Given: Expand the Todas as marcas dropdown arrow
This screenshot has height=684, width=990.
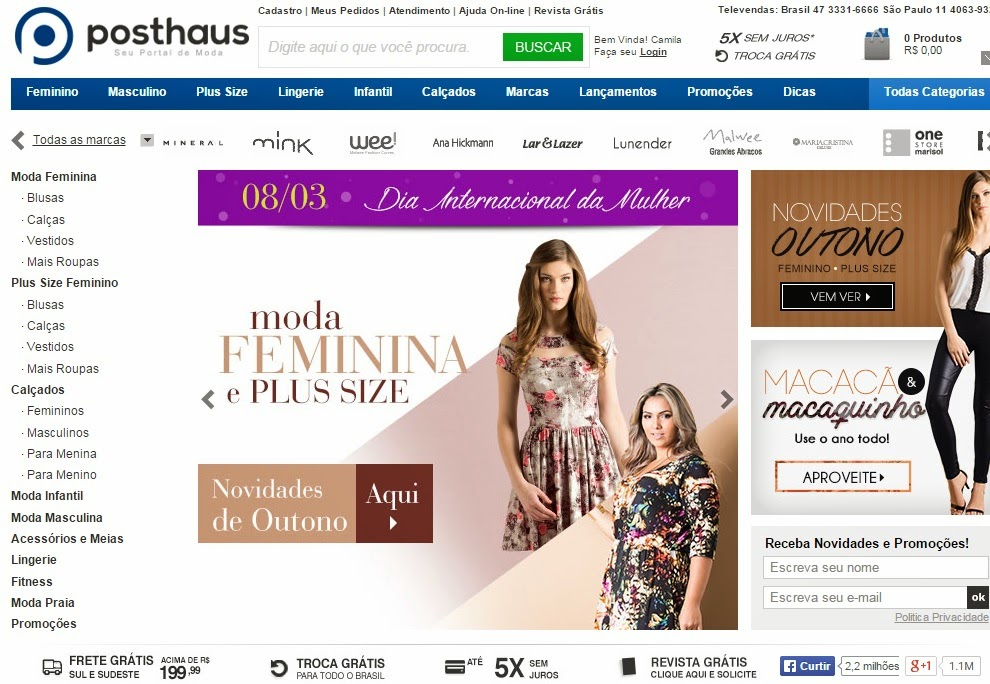Looking at the screenshot, I should coord(147,140).
